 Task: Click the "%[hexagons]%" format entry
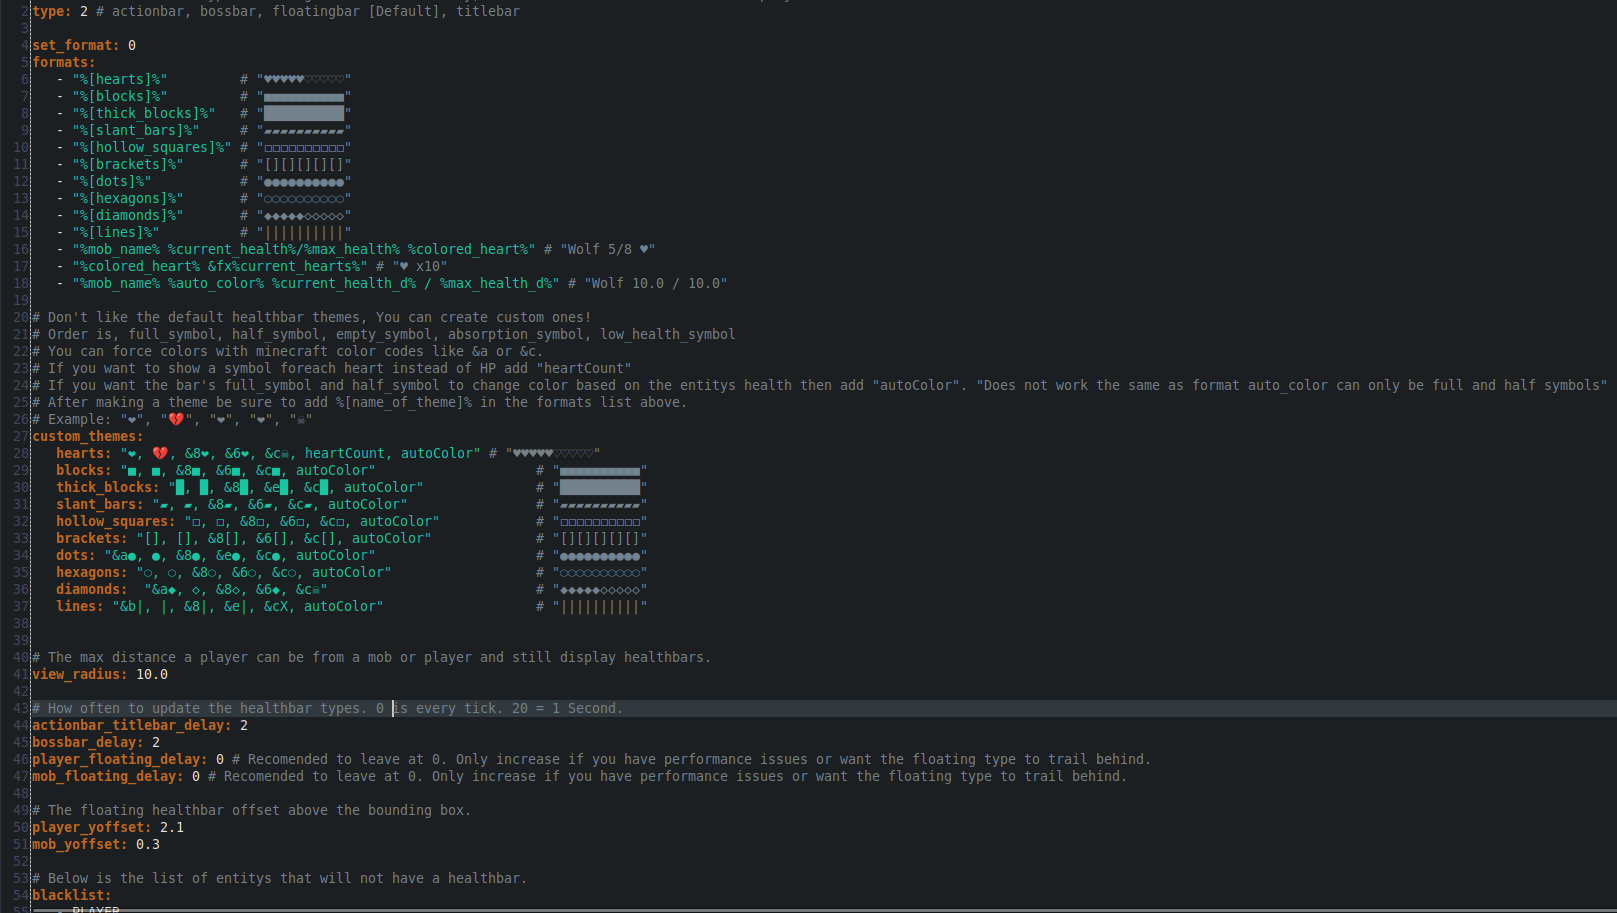pyautogui.click(x=128, y=198)
